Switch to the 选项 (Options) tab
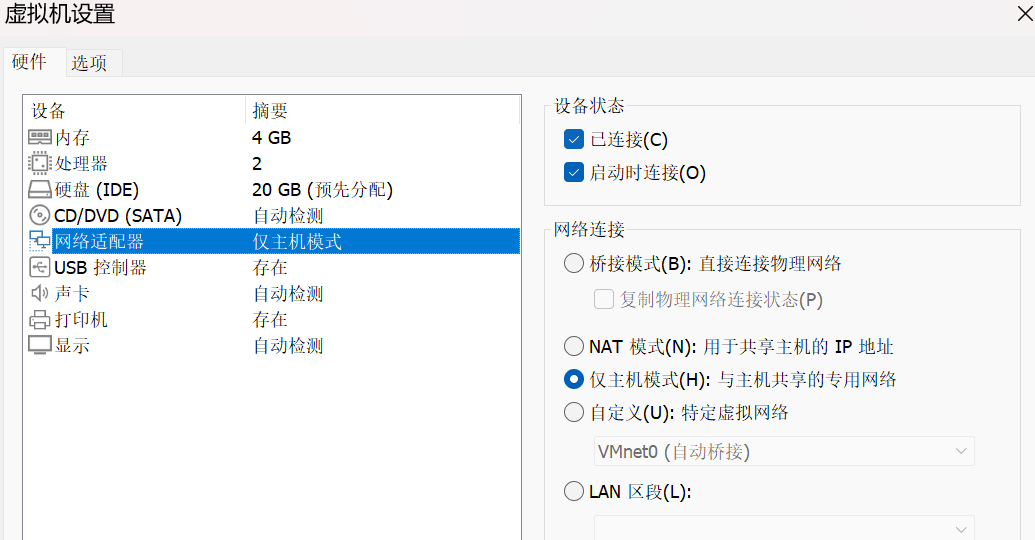 (x=89, y=63)
